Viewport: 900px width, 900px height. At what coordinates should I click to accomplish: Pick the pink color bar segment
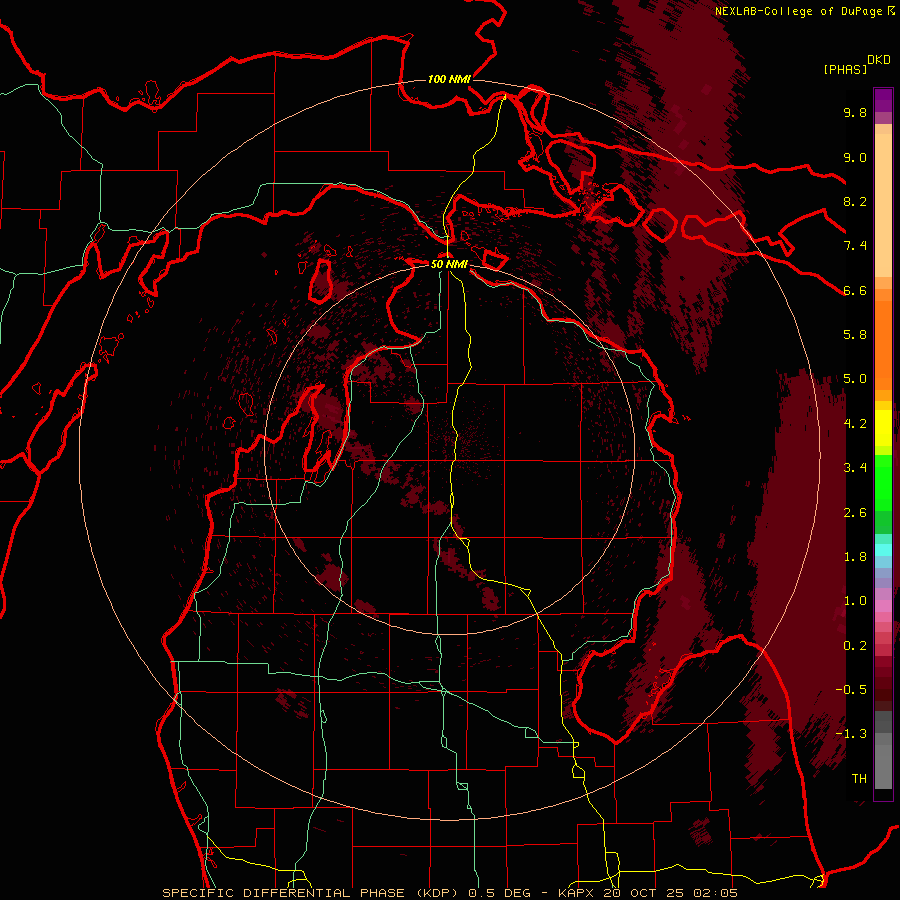(883, 606)
